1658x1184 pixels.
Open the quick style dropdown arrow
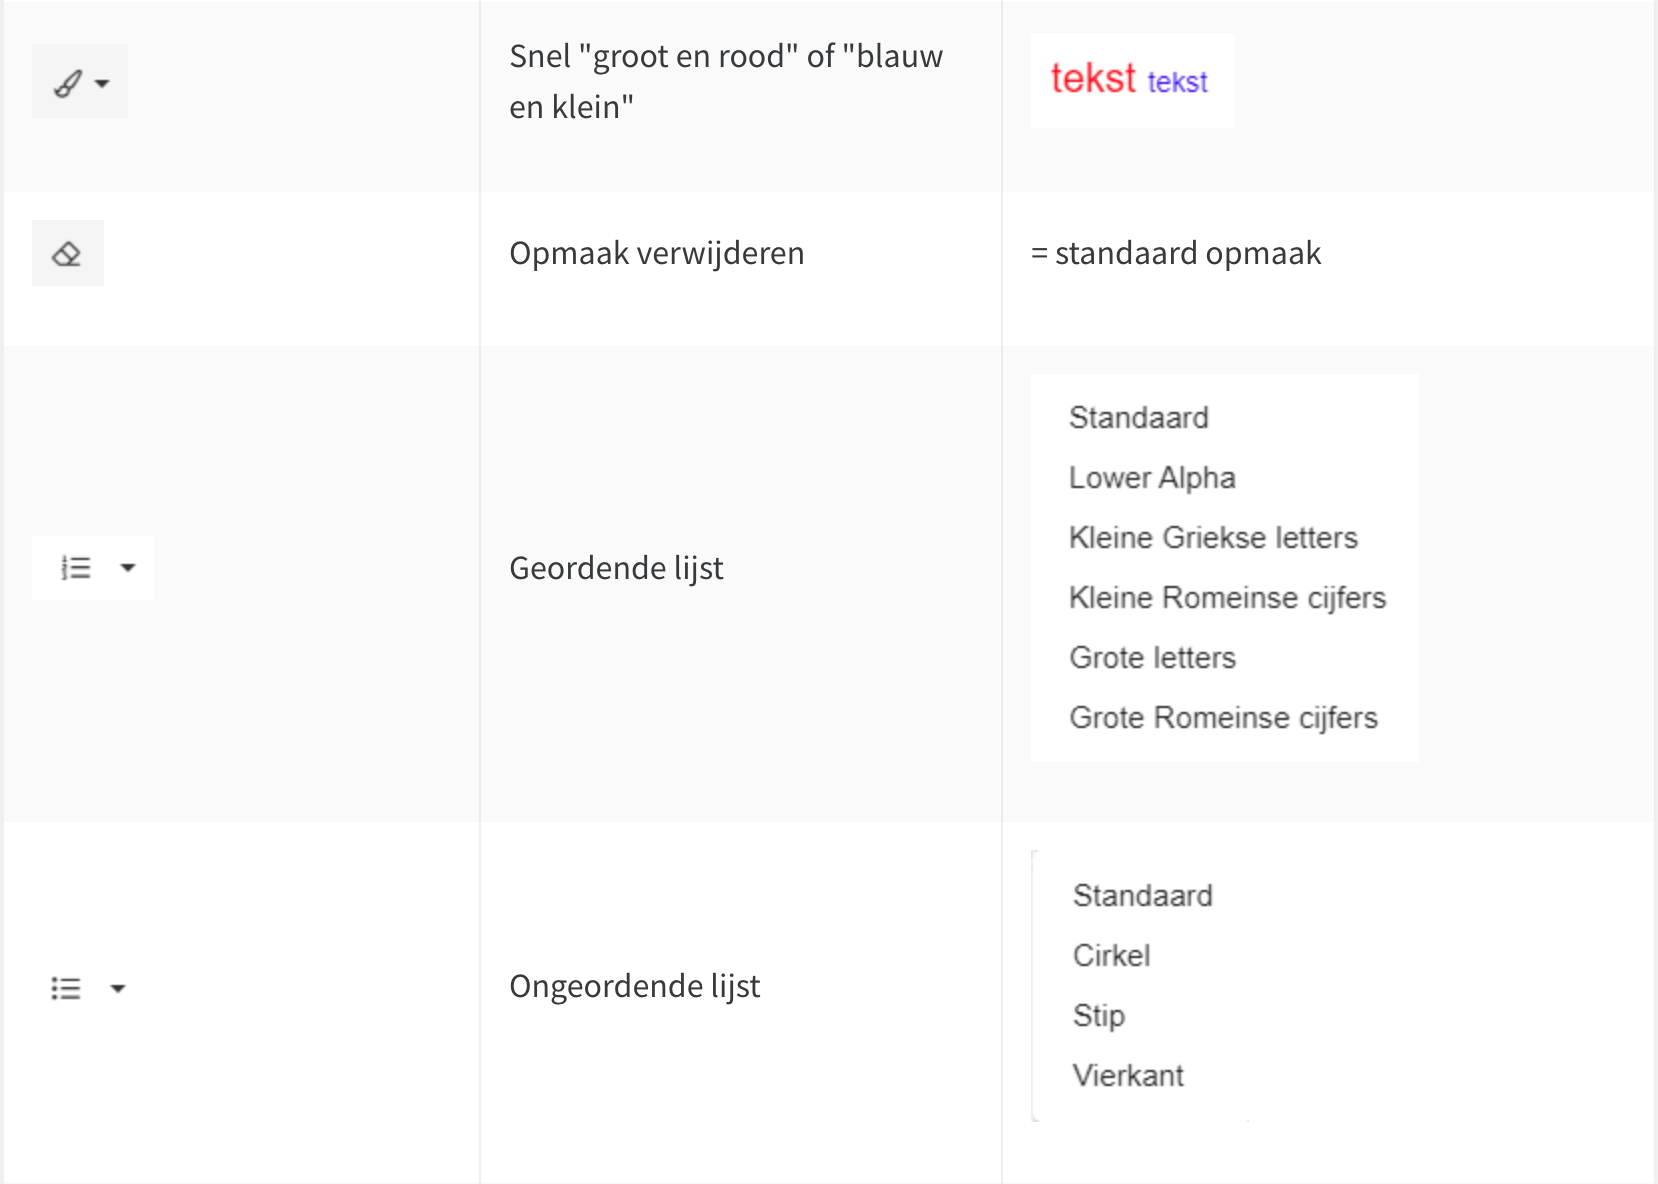pos(102,84)
